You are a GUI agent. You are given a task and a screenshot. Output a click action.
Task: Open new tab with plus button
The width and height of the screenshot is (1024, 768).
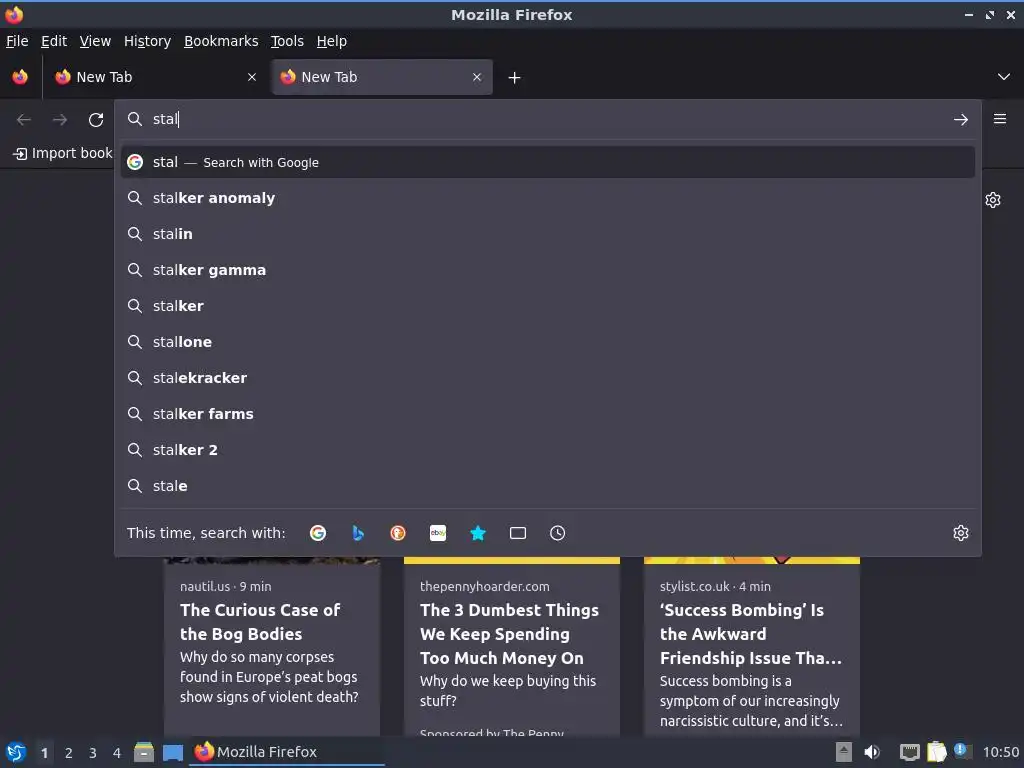[515, 78]
